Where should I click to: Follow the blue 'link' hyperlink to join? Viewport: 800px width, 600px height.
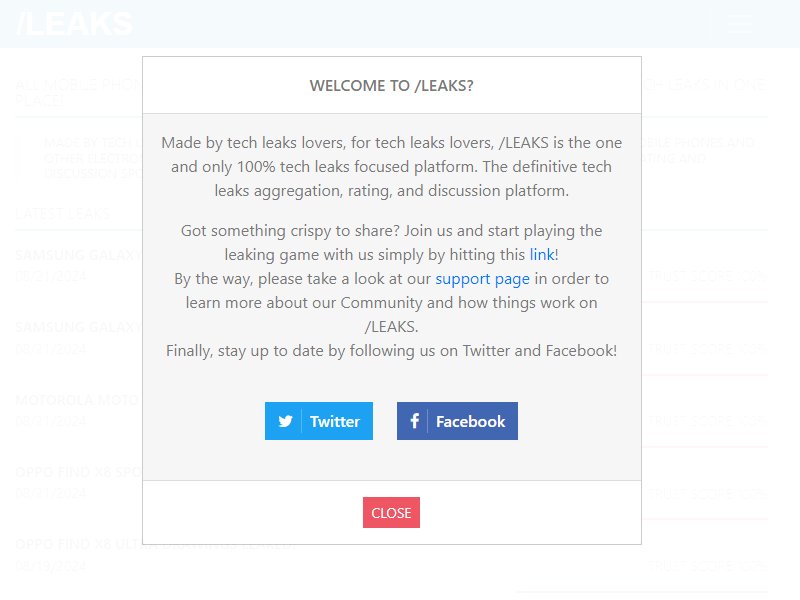[542, 255]
